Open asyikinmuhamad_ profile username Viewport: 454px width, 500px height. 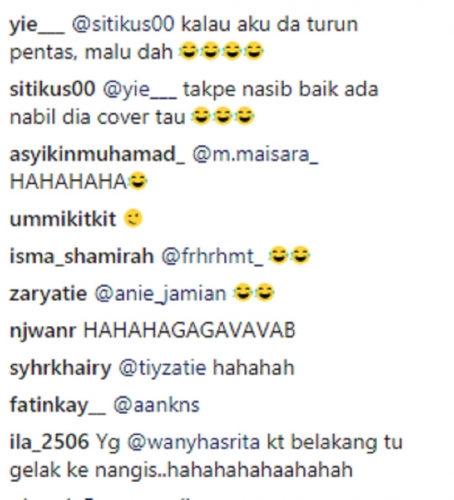click(97, 155)
